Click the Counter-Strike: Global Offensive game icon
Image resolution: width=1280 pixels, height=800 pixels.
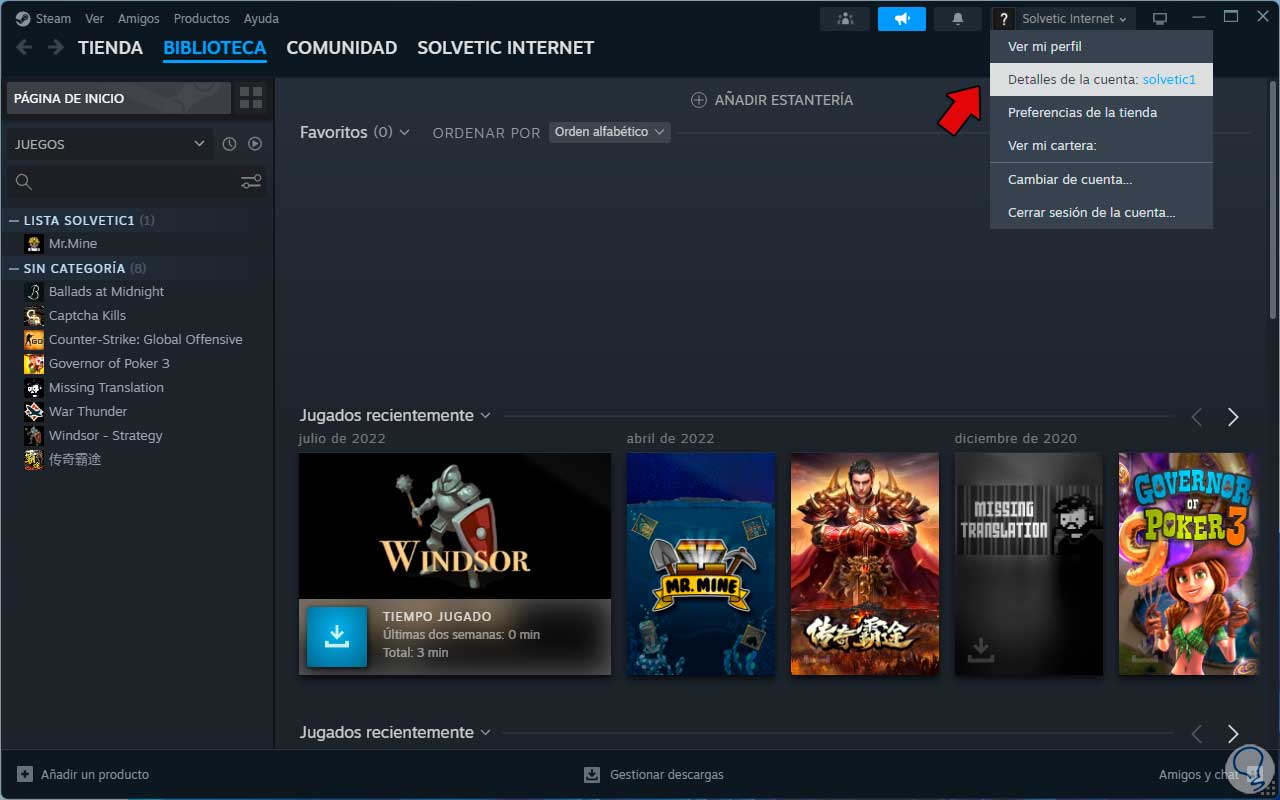tap(34, 339)
